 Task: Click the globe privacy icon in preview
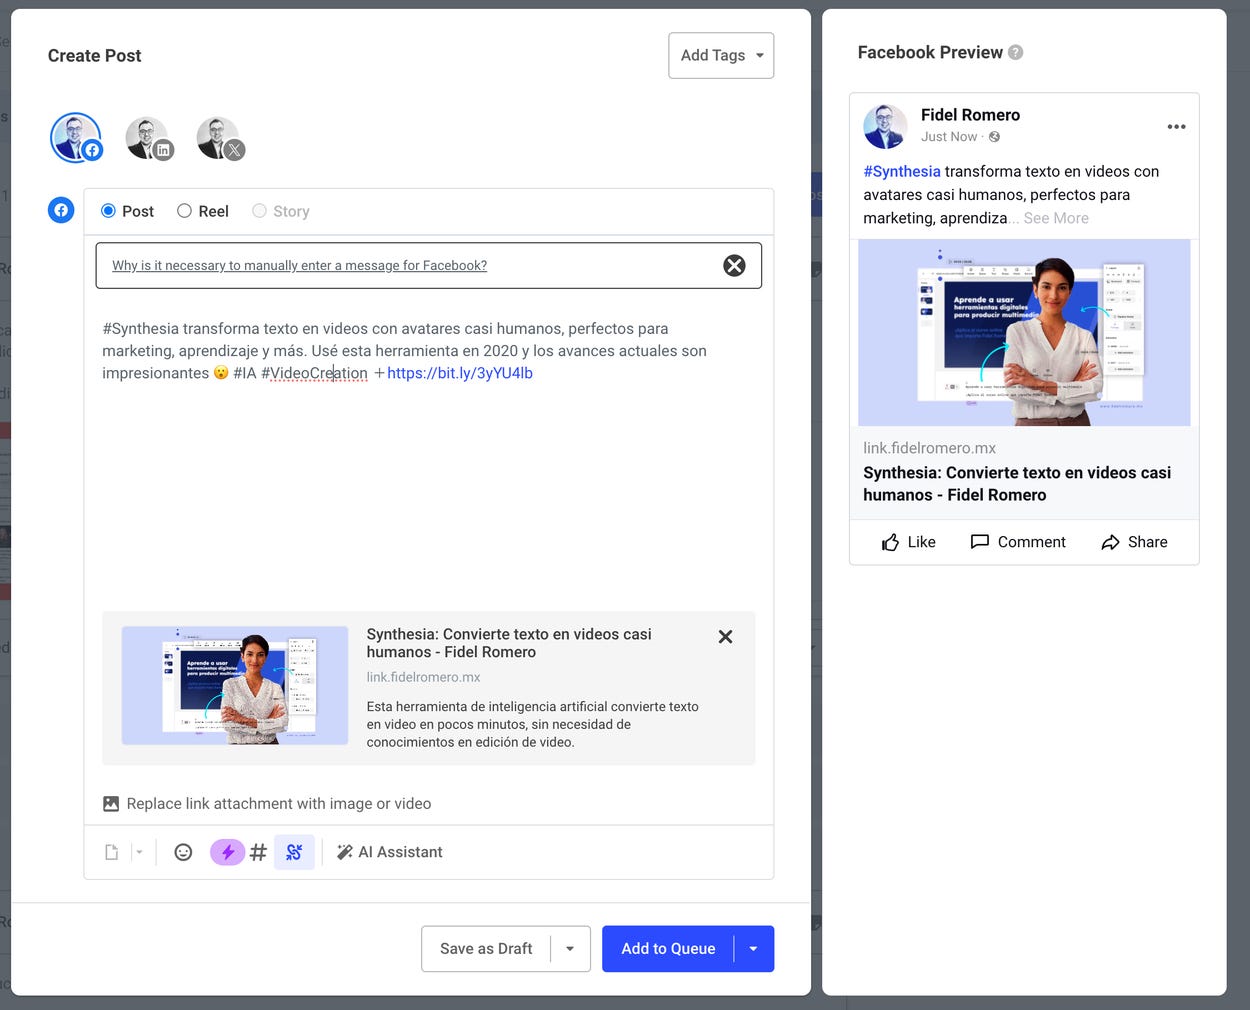(x=995, y=137)
